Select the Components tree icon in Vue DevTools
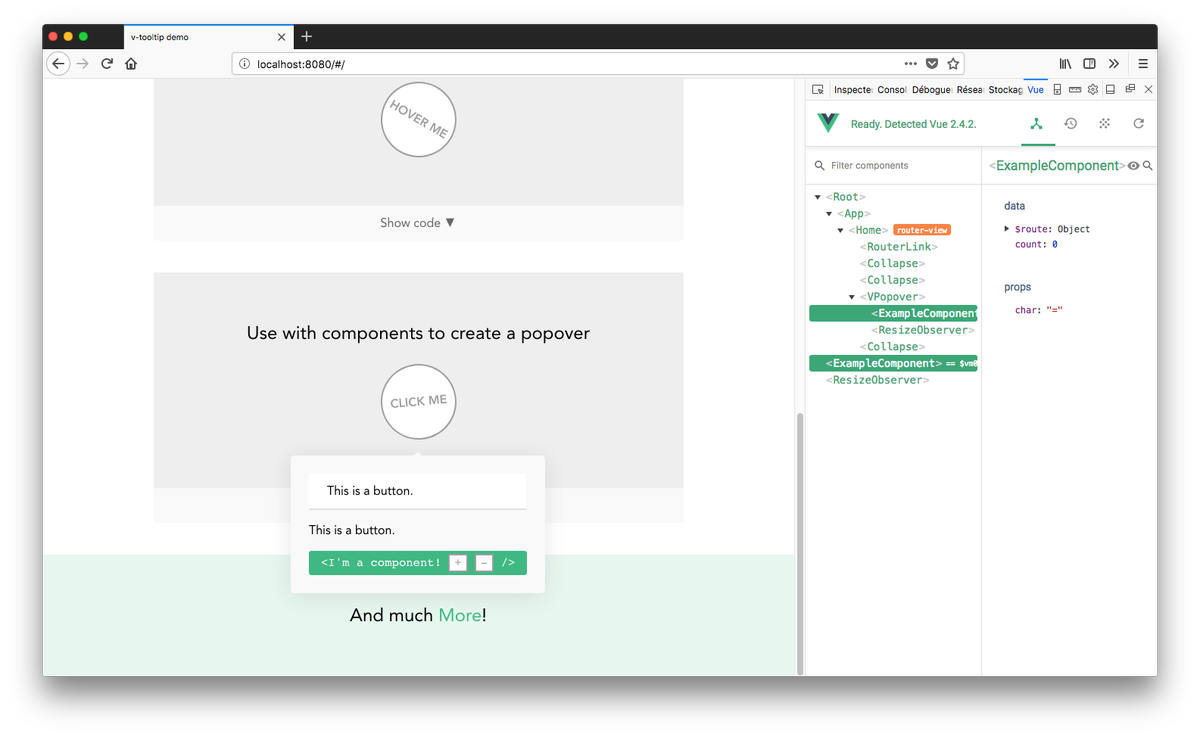1200x737 pixels. (1037, 123)
